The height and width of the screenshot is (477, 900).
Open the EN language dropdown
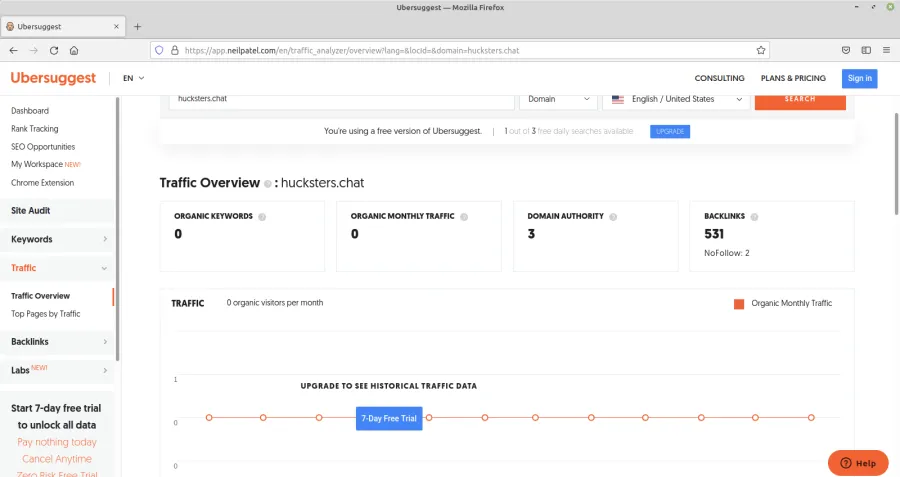point(133,78)
